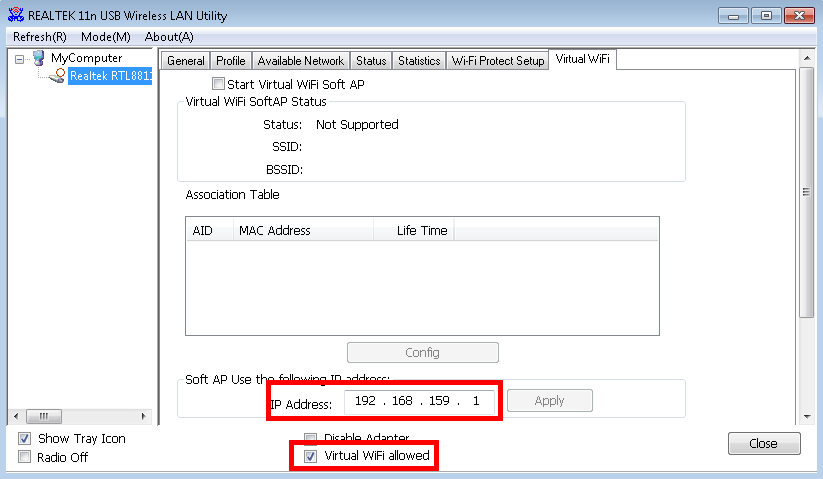
Task: Enable Start Virtual WiFi Soft AP checkbox
Action: tap(218, 84)
